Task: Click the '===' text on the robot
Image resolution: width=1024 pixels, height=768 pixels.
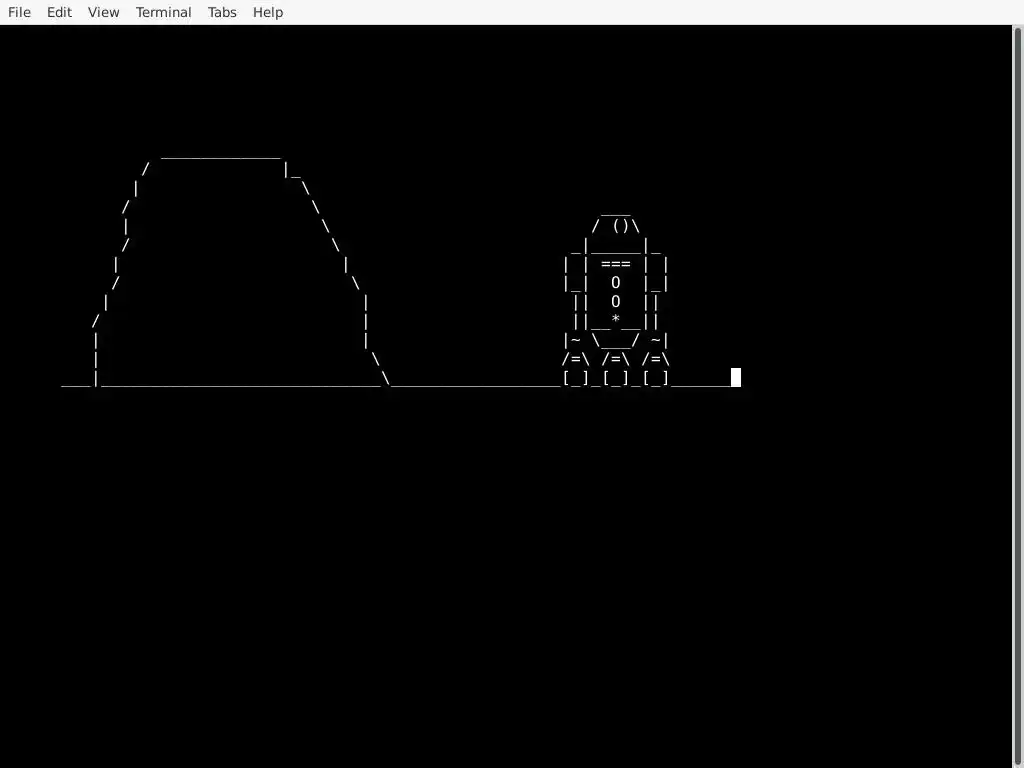Action: [616, 264]
